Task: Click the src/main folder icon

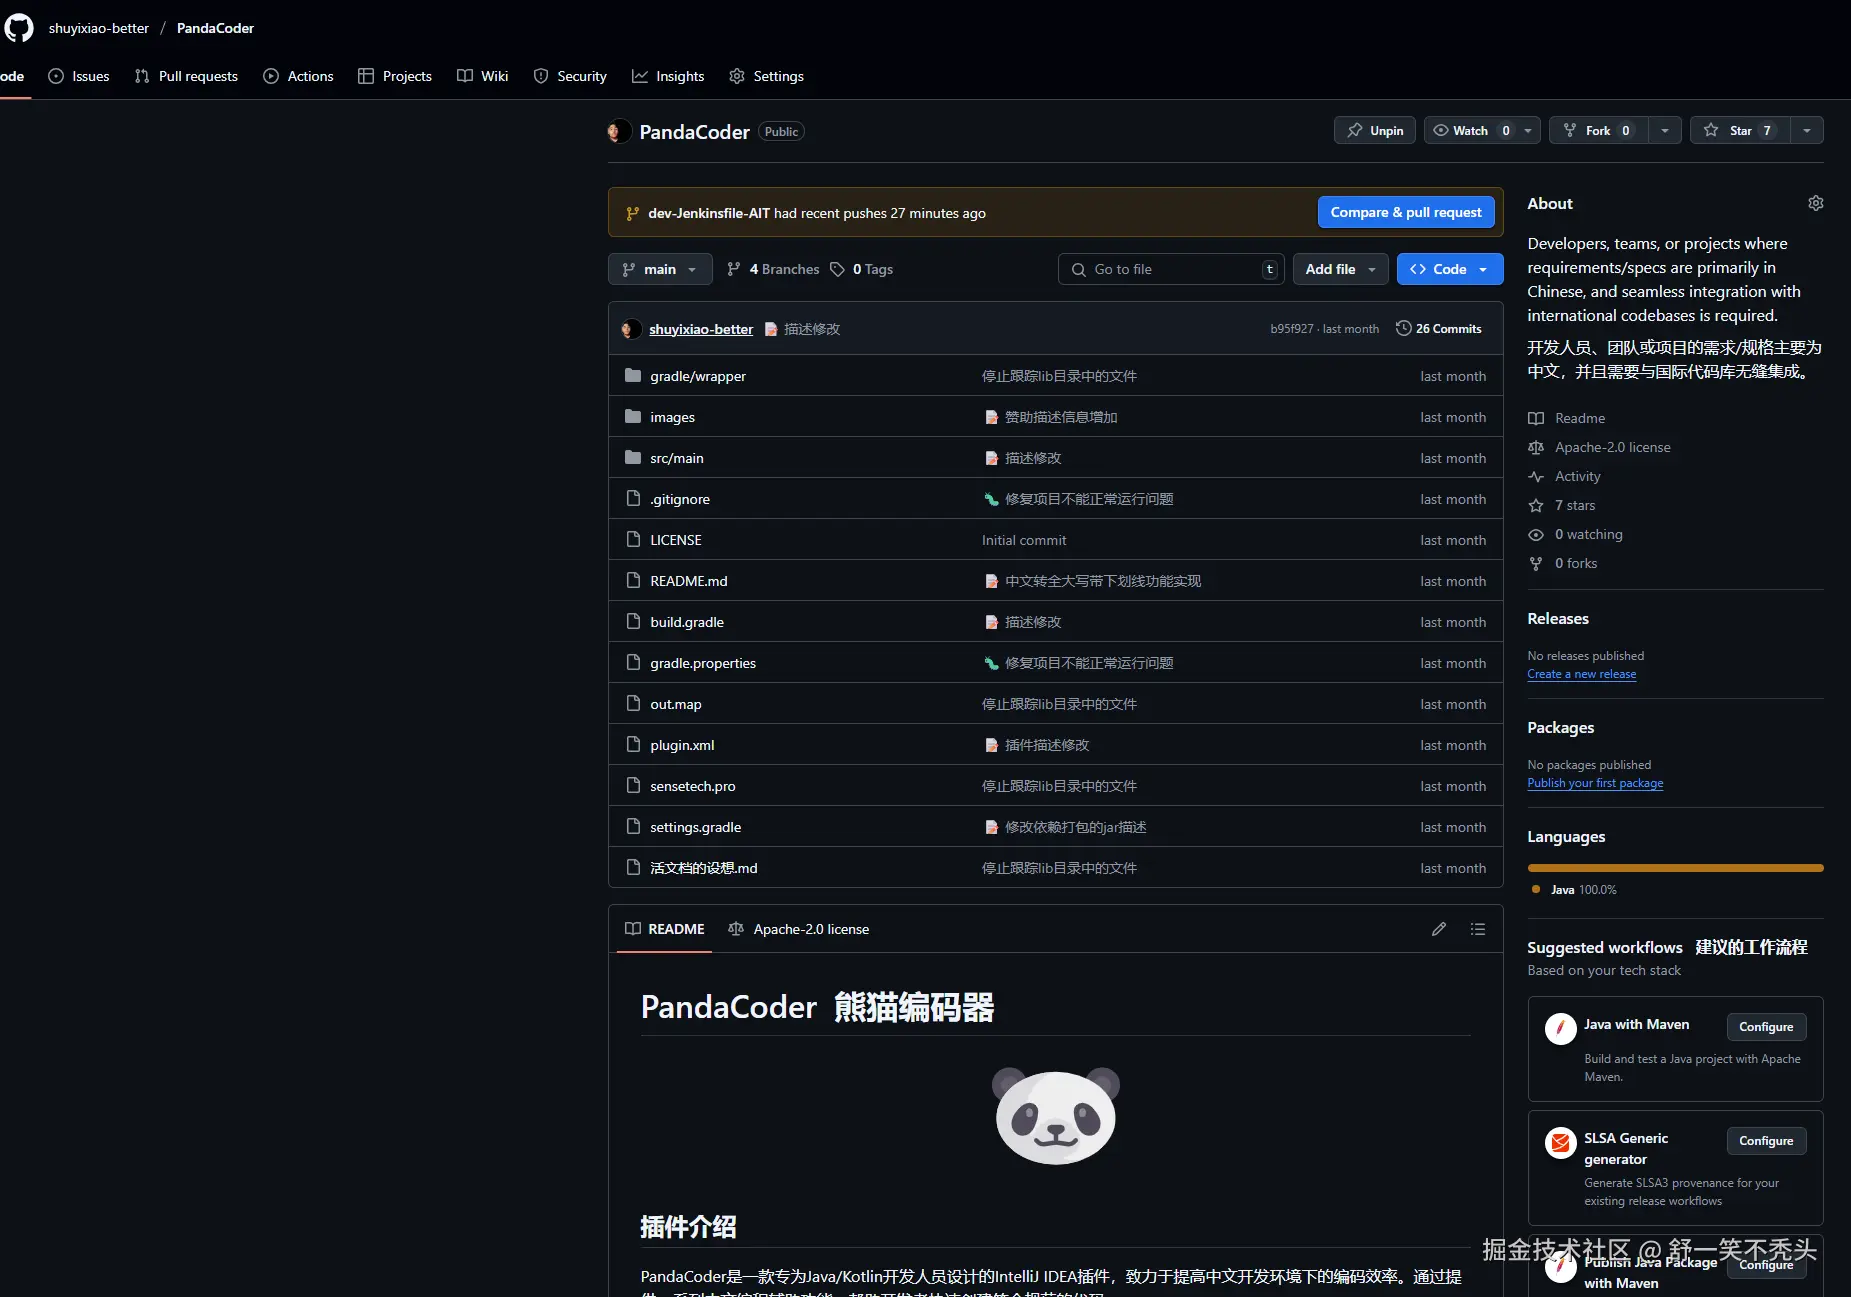Action: [x=633, y=458]
